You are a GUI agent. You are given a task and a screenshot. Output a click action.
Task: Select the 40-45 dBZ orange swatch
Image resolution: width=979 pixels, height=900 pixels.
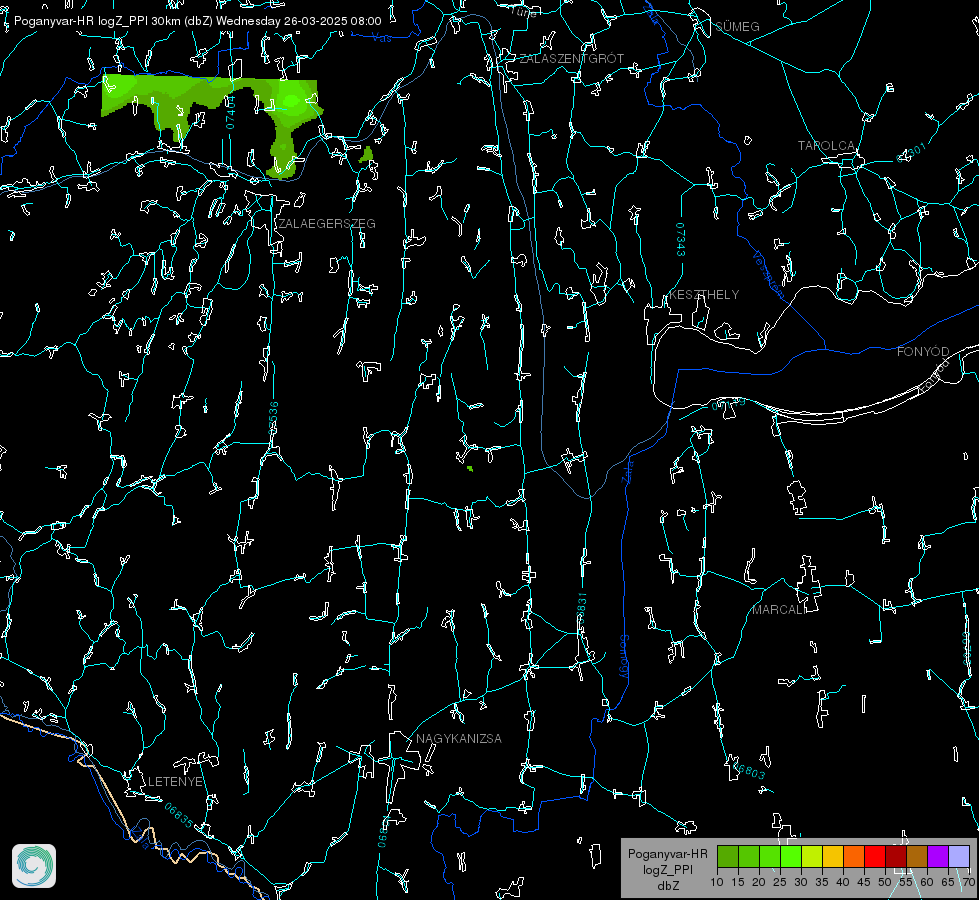click(854, 856)
